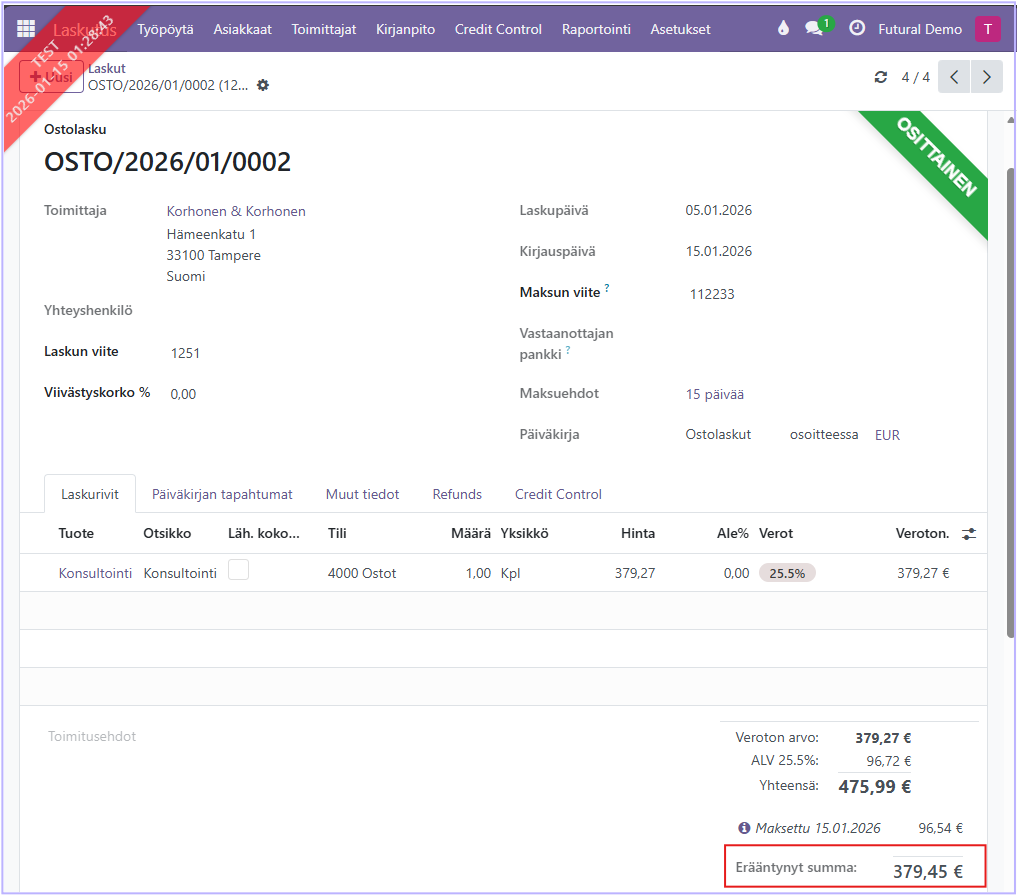1017x895 pixels.
Task: Open the activities clock icon
Action: (857, 29)
